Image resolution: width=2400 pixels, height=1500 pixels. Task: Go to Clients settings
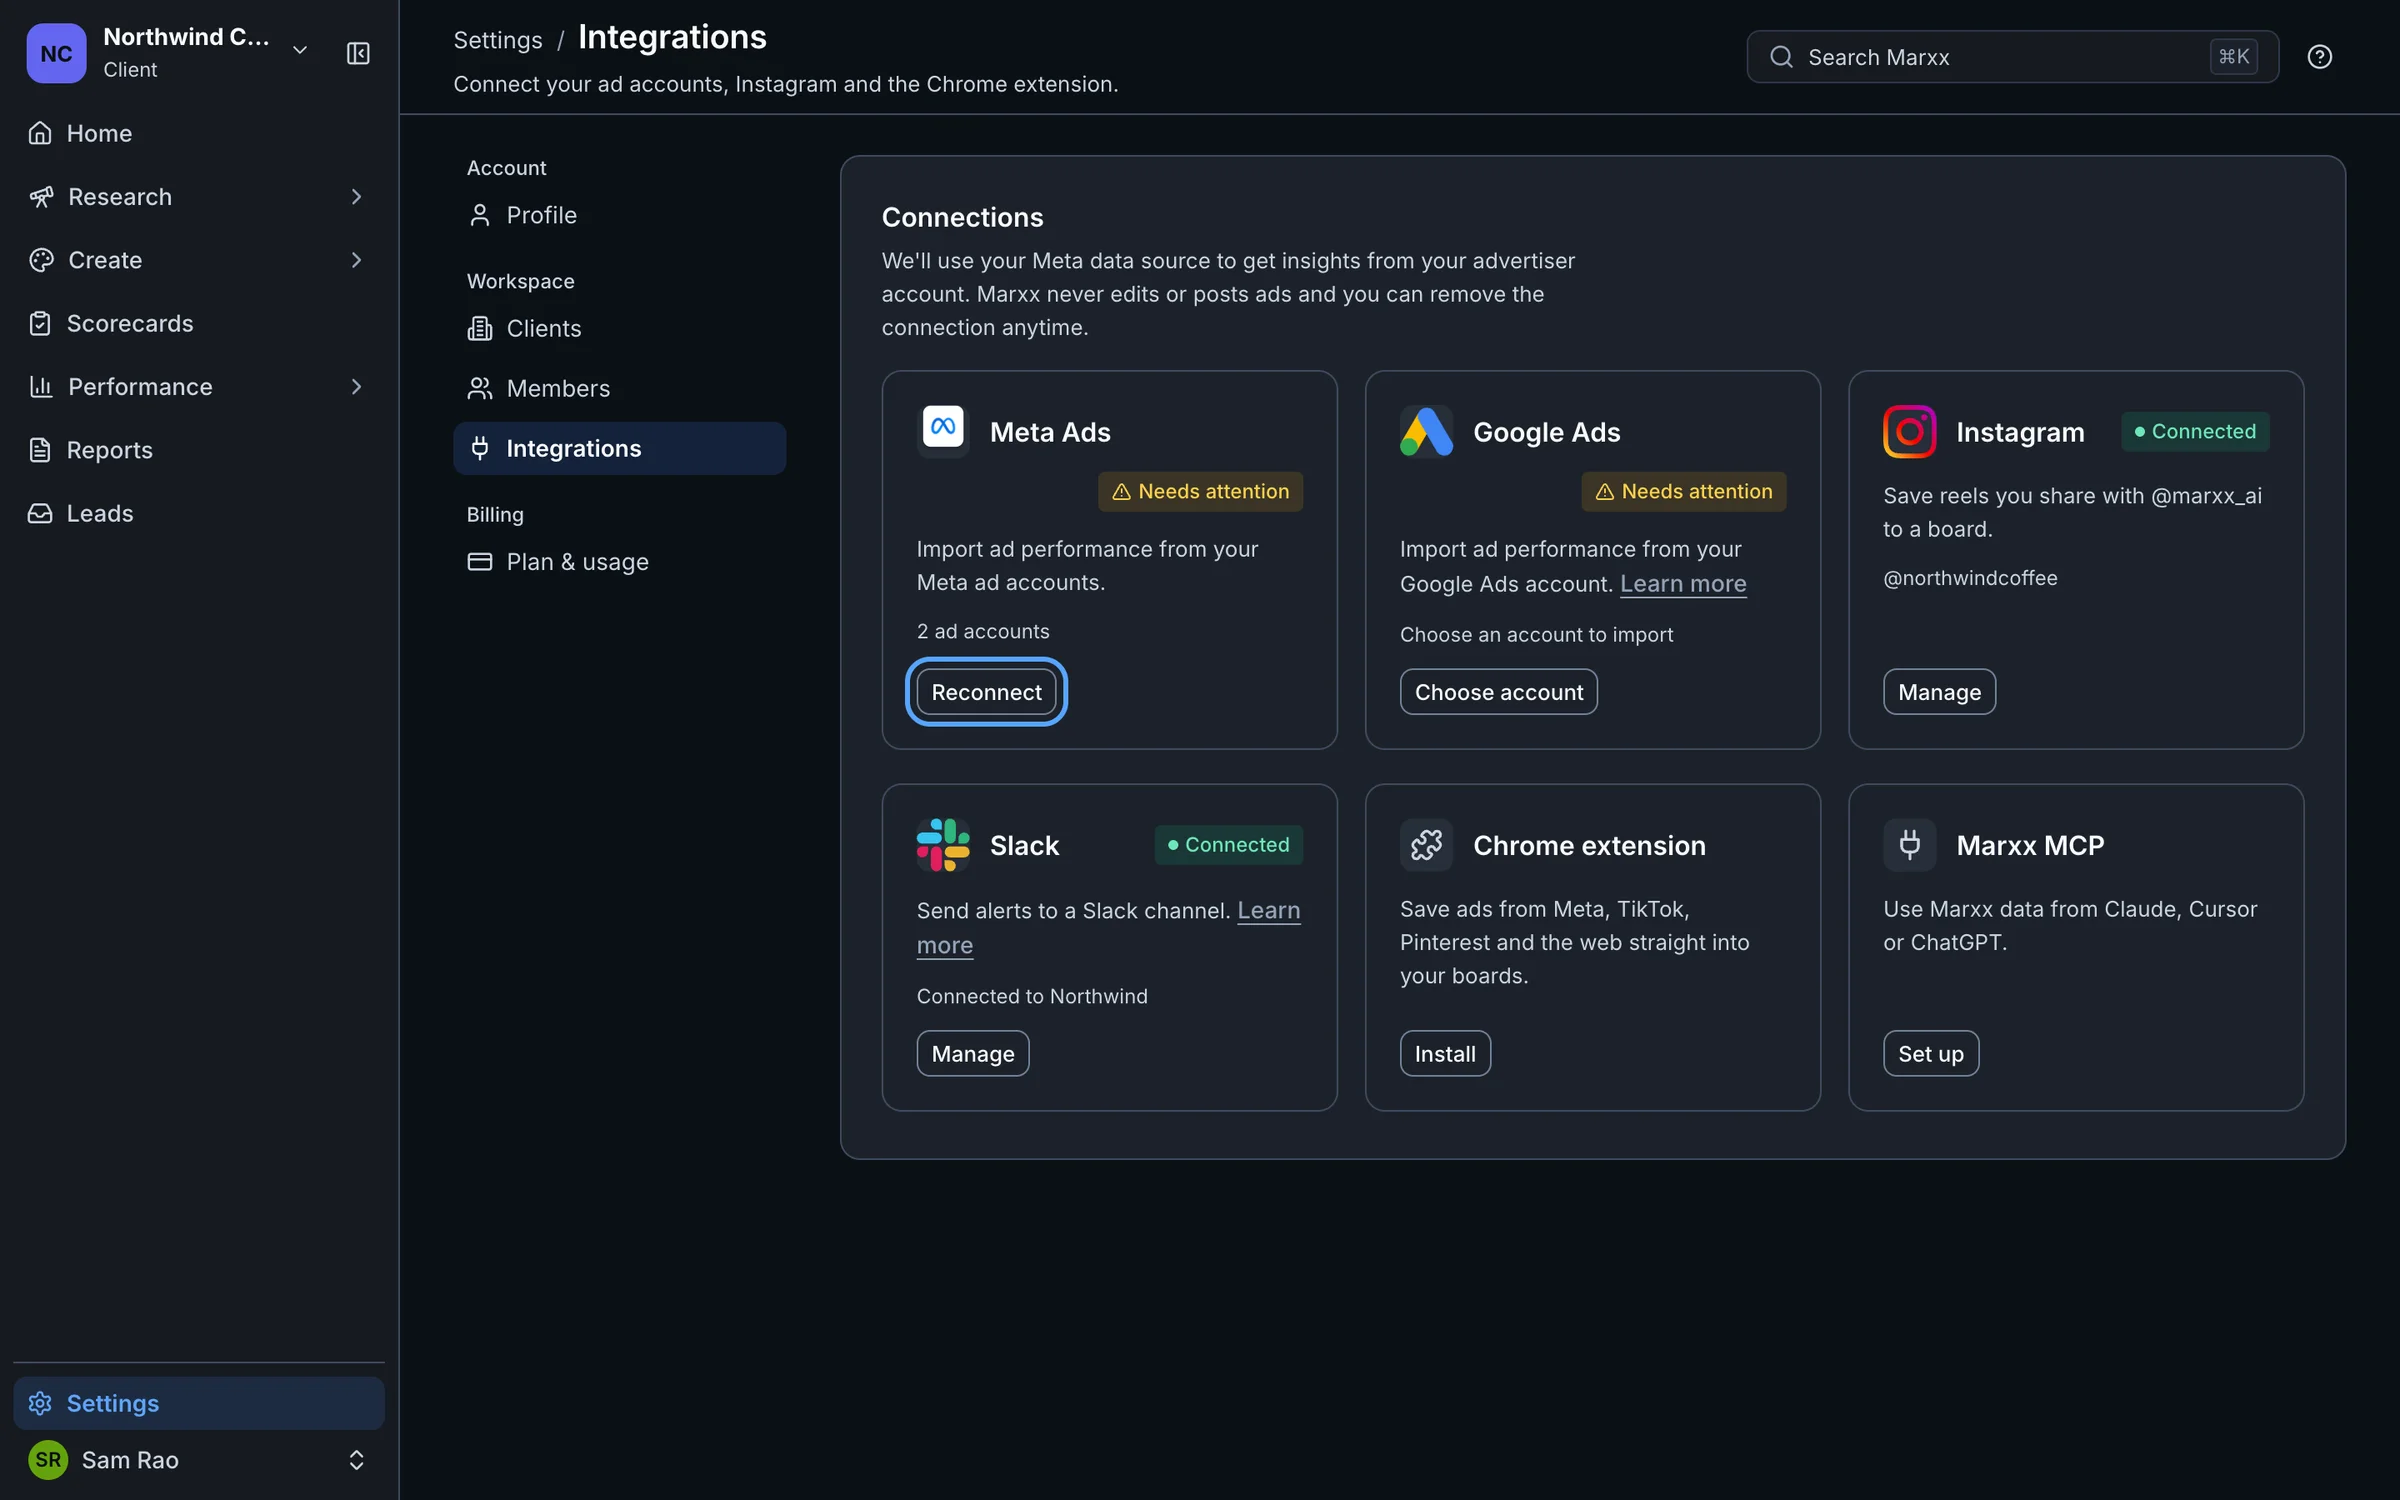619,328
